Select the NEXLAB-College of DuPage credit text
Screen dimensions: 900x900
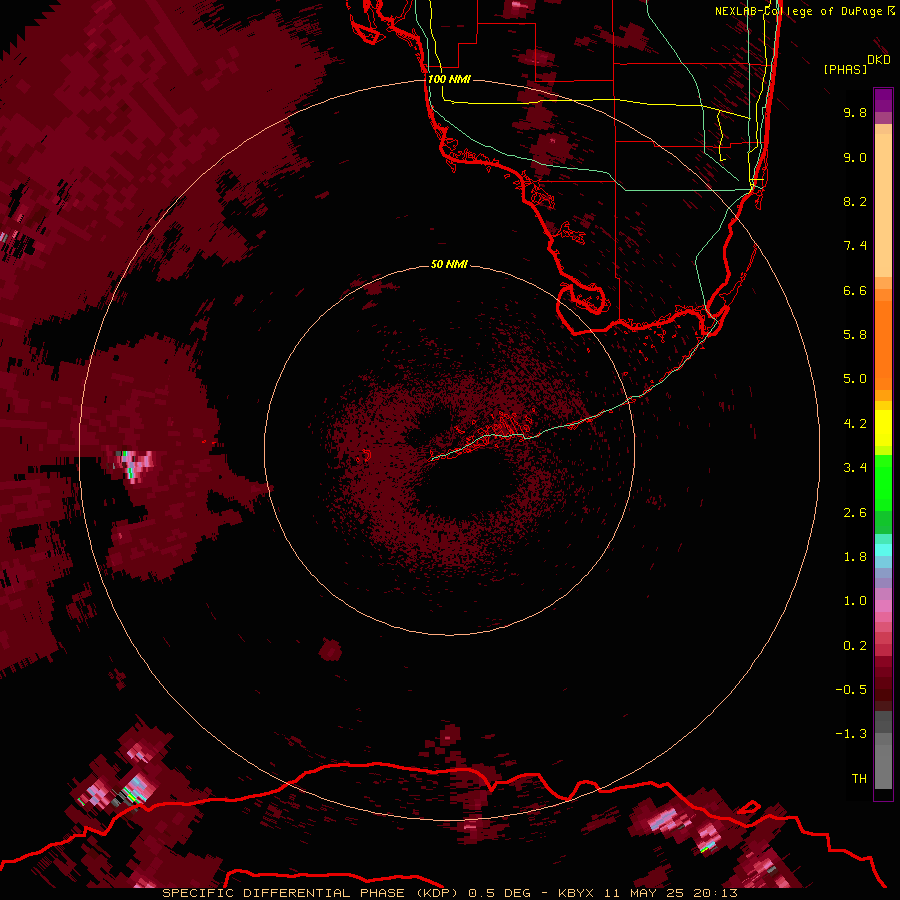pos(805,11)
